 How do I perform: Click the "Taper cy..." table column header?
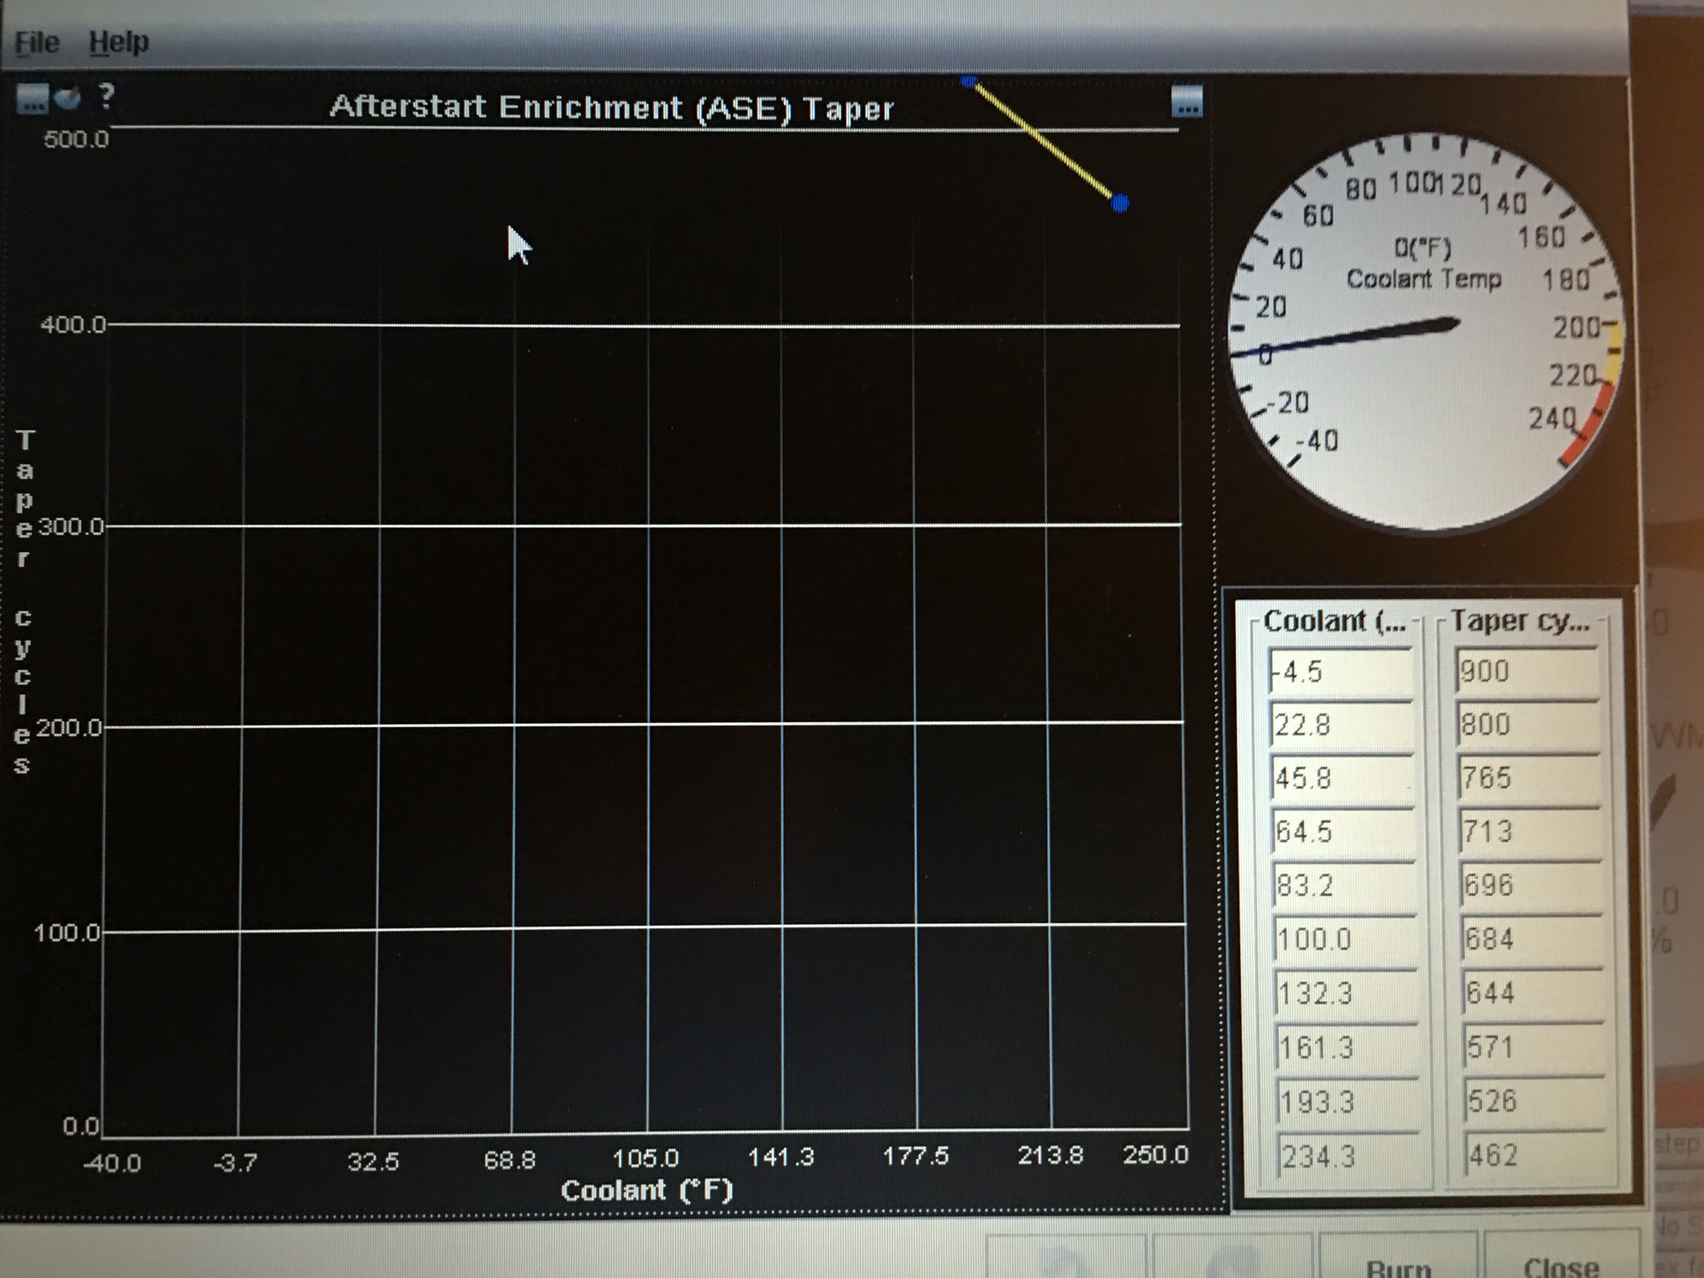1520,621
